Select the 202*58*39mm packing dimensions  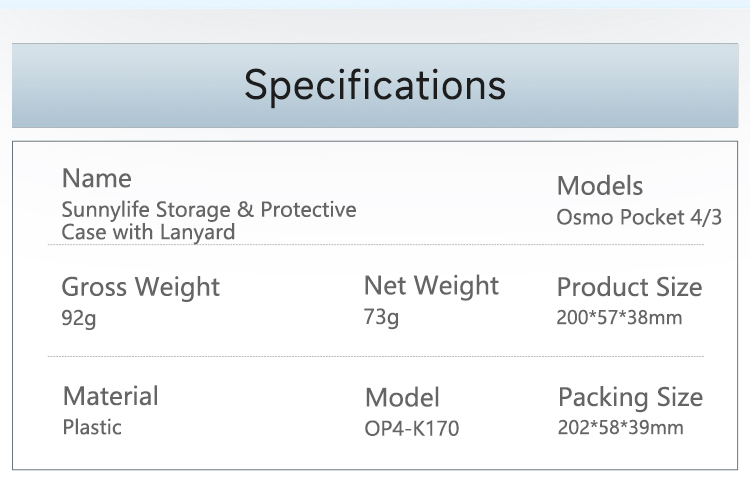[x=620, y=428]
